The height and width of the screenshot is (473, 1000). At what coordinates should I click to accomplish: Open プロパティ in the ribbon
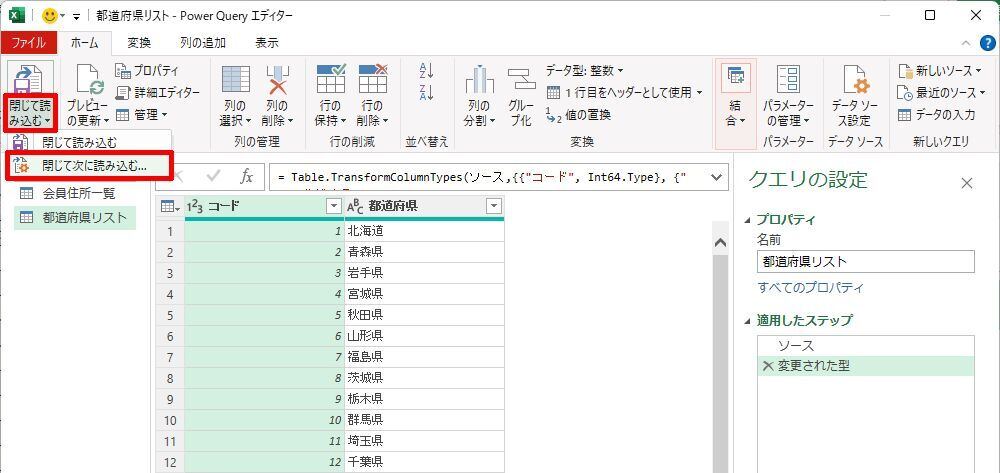pyautogui.click(x=147, y=71)
